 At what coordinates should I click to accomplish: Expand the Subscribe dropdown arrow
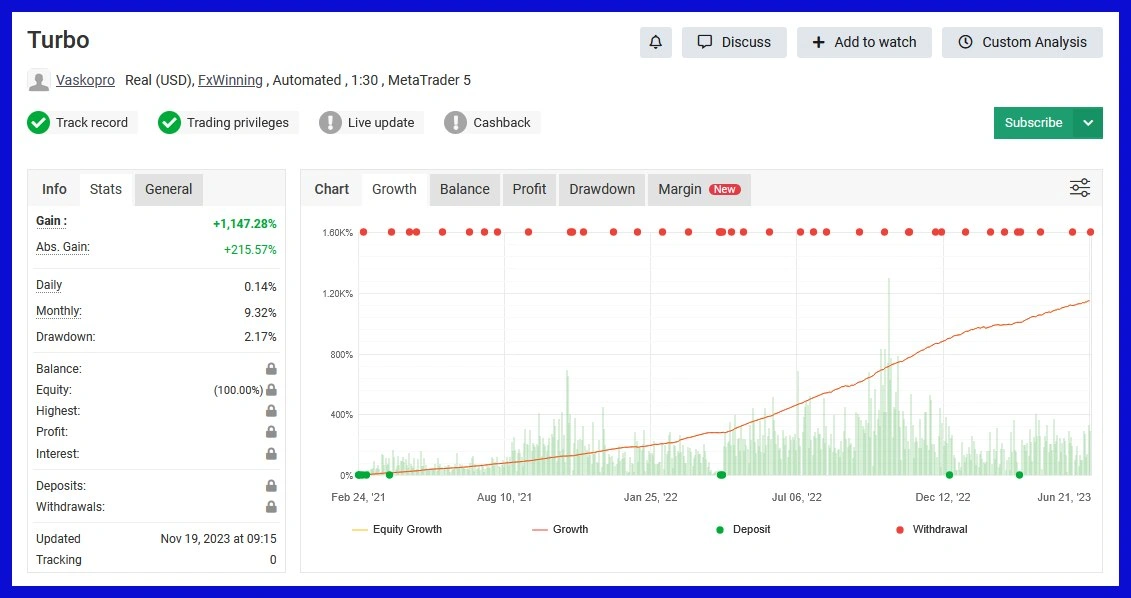click(1088, 123)
